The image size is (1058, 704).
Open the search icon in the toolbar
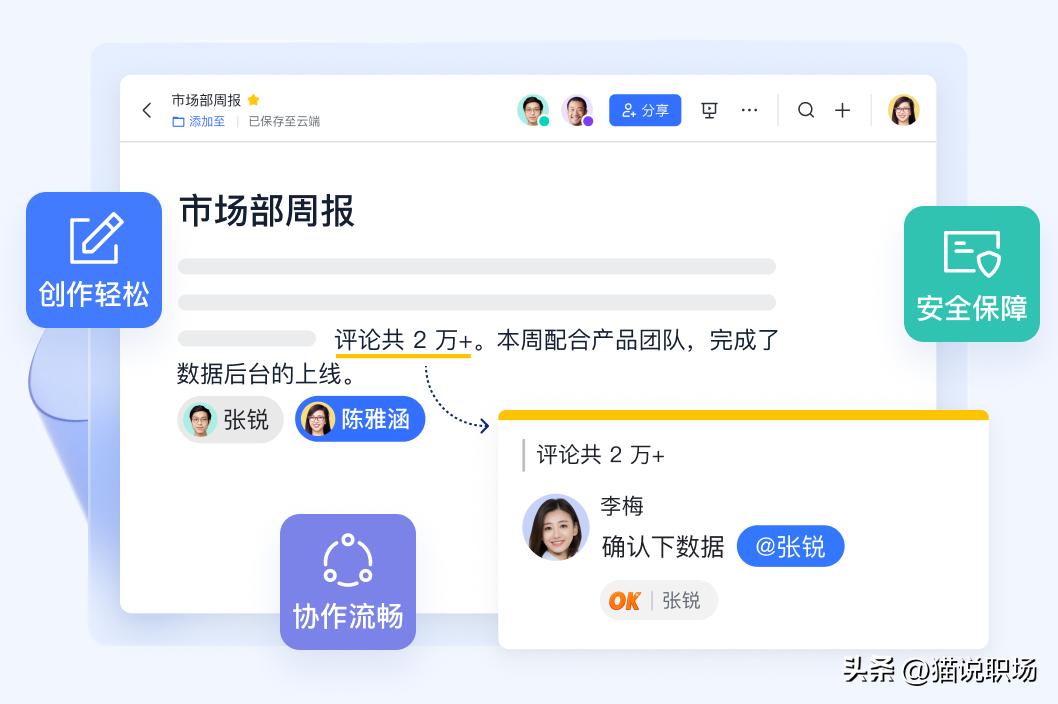coord(806,110)
